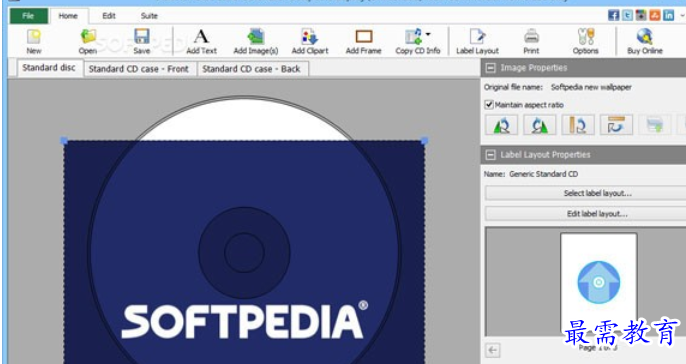Click the top-left blue selection handle
This screenshot has height=364, width=686.
[x=64, y=141]
